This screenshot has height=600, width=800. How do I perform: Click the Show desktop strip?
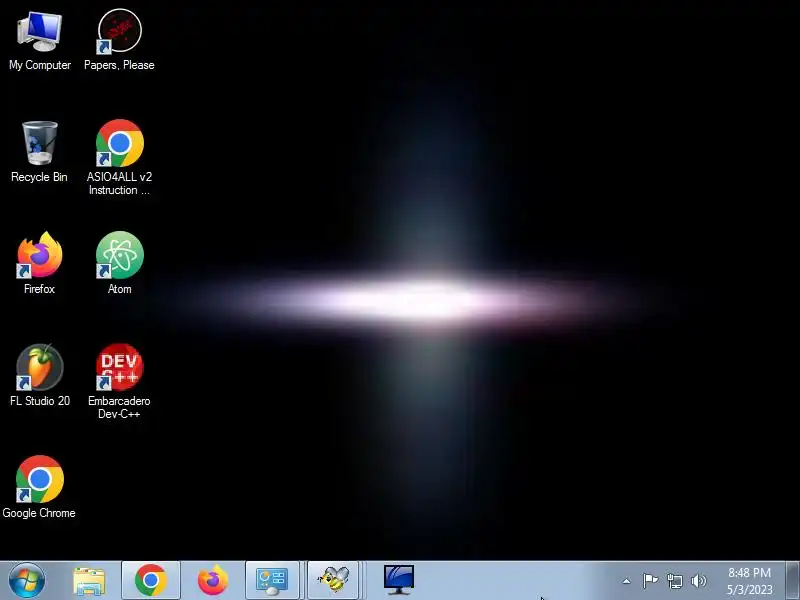coord(793,581)
